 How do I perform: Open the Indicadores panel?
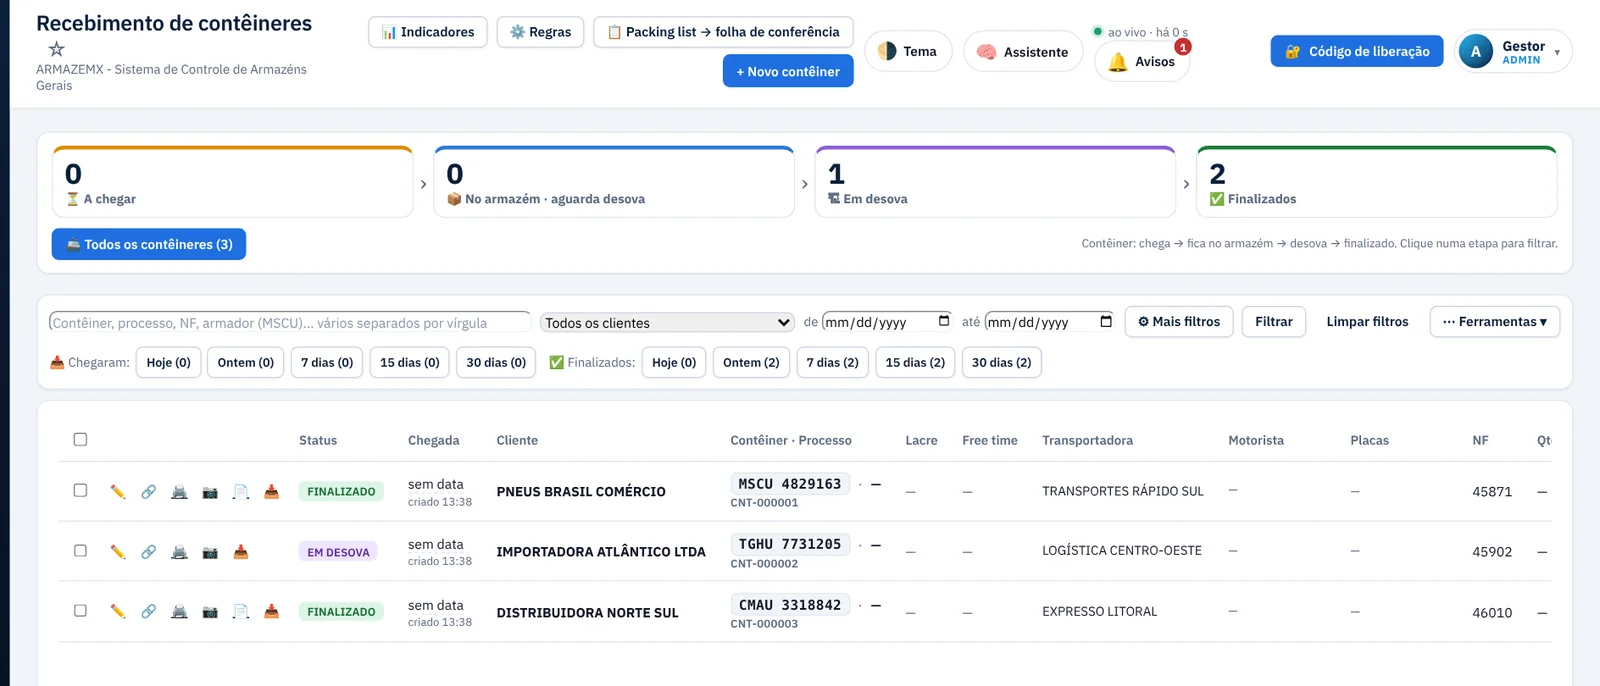428,32
